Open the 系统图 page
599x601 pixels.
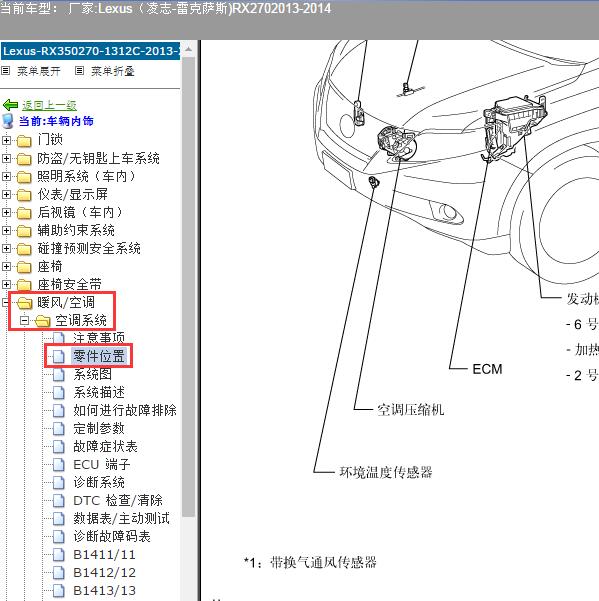pos(92,374)
